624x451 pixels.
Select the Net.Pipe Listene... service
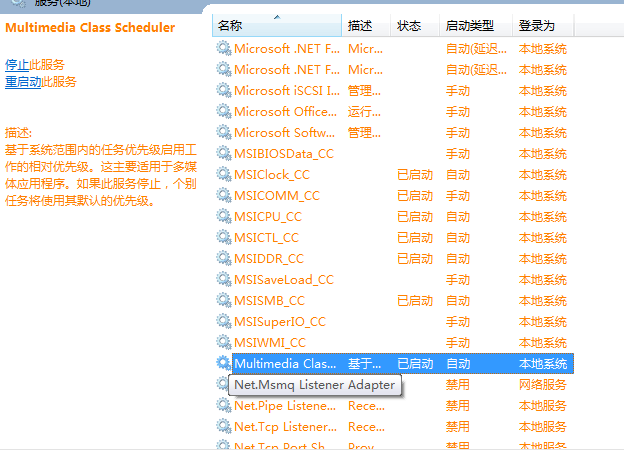pos(285,406)
